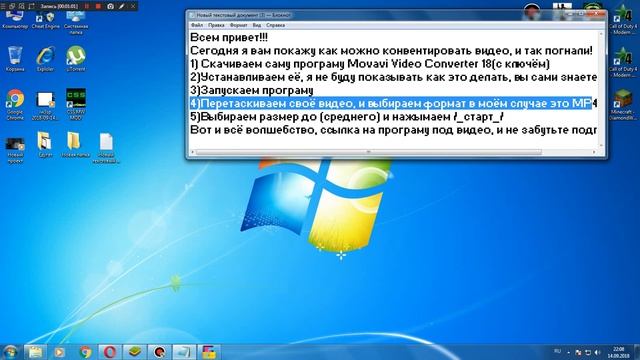Image resolution: width=640 pixels, height=360 pixels.
Task: Switch to the screen recorder taskbar icon
Action: [160, 352]
